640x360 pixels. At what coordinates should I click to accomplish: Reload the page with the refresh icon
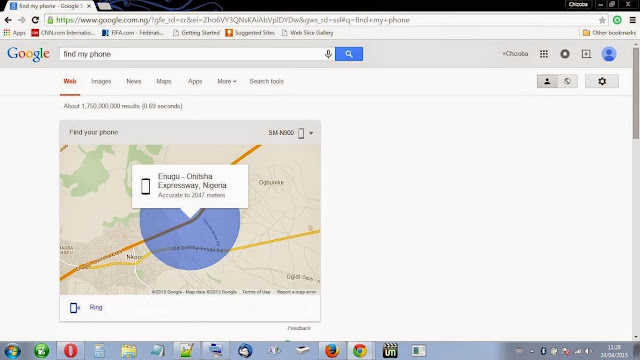(36, 20)
